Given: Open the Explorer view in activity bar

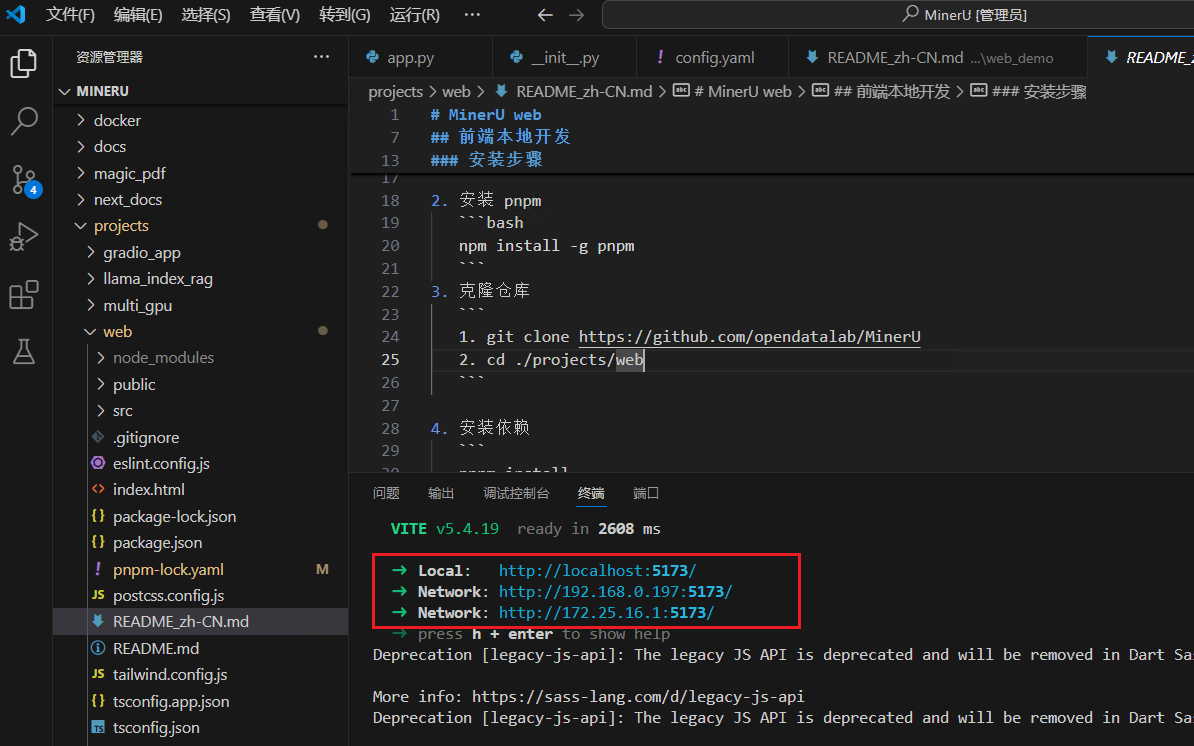Looking at the screenshot, I should 24,63.
